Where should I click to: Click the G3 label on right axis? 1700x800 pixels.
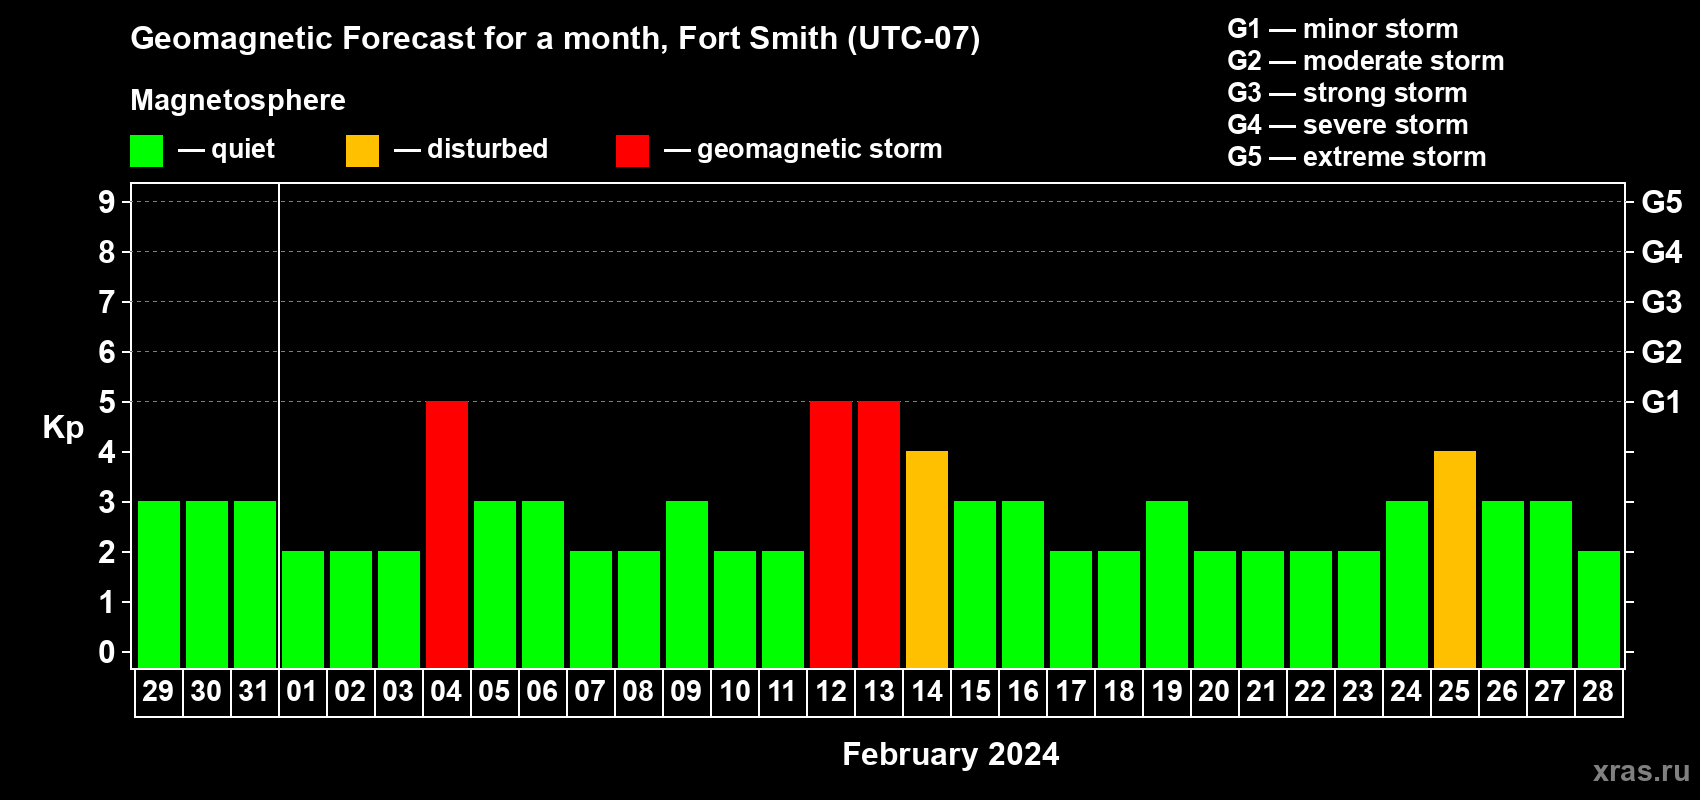(x=1661, y=302)
